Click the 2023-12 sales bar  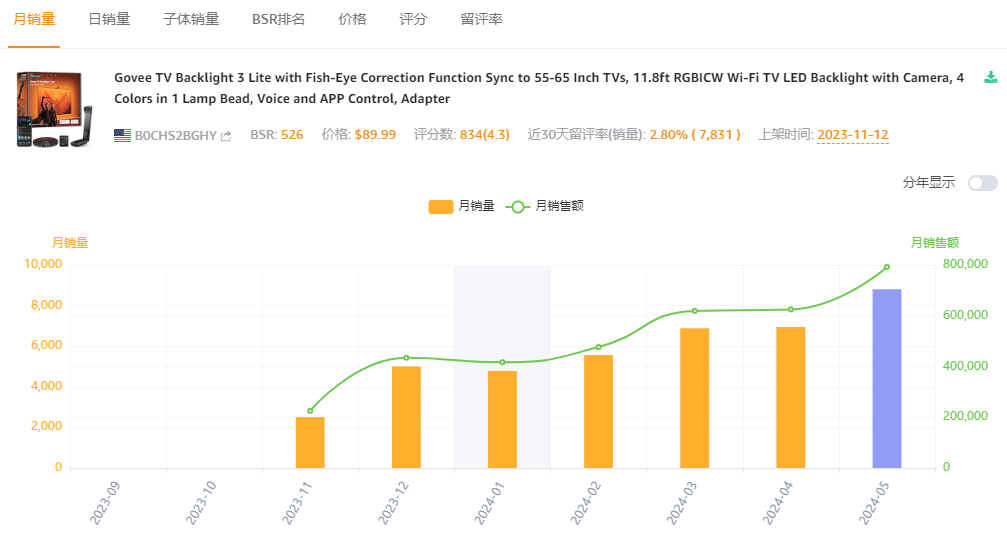tap(407, 417)
